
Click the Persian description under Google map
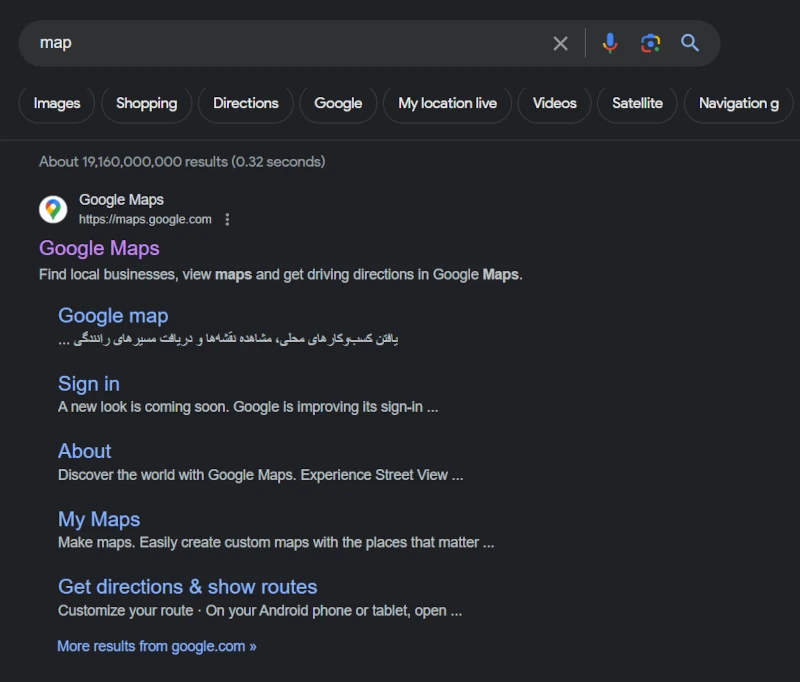(x=228, y=339)
